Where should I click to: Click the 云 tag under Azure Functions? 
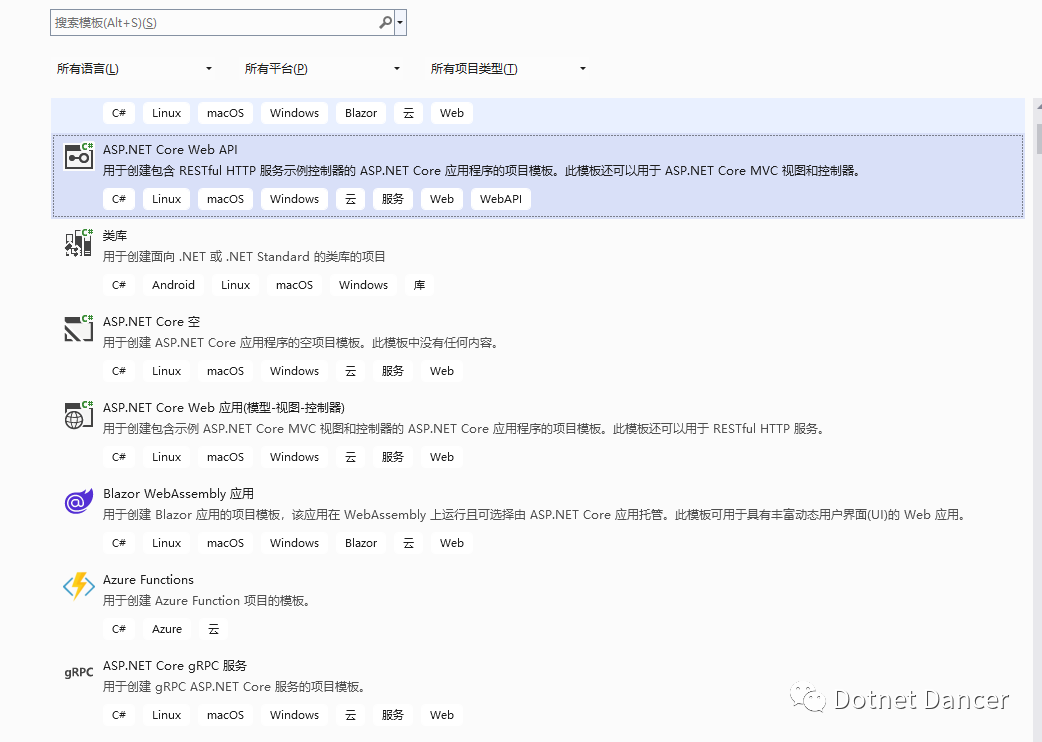pyautogui.click(x=213, y=629)
